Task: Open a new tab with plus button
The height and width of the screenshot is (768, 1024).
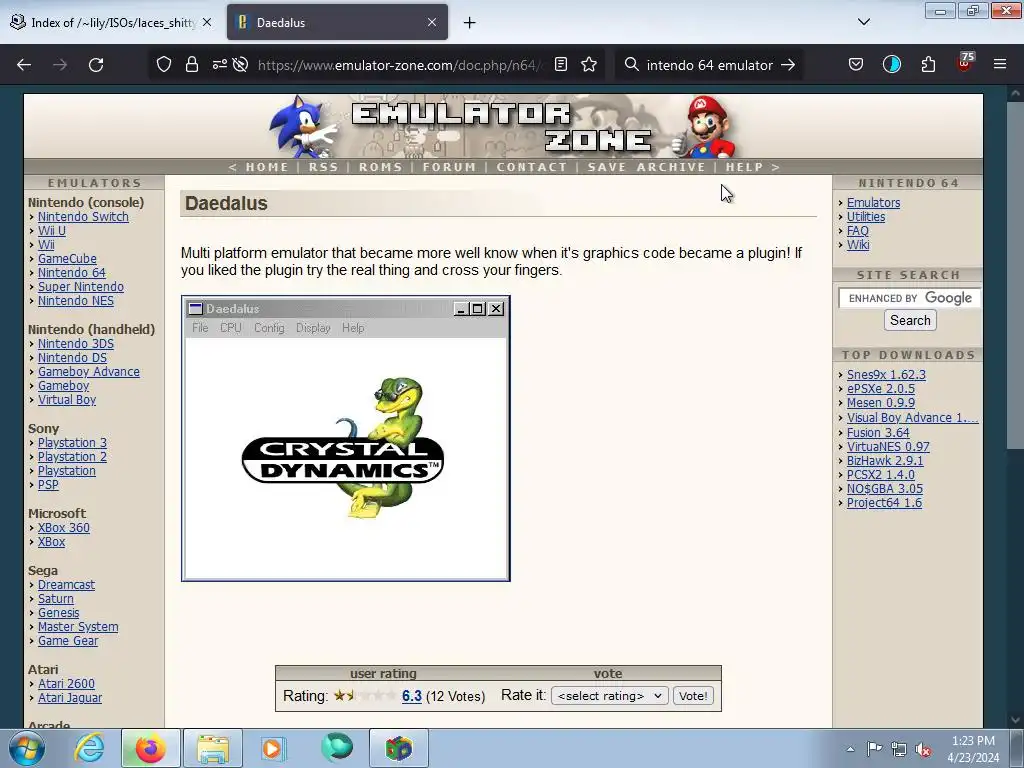Action: click(470, 23)
